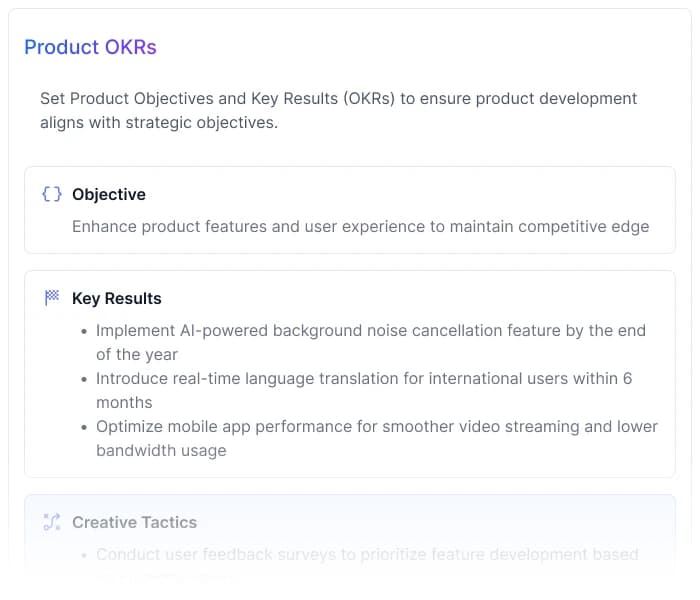Click the bullet point before 'Optimize mobile app'
Viewport: 700px width, 600px height.
coord(82,427)
